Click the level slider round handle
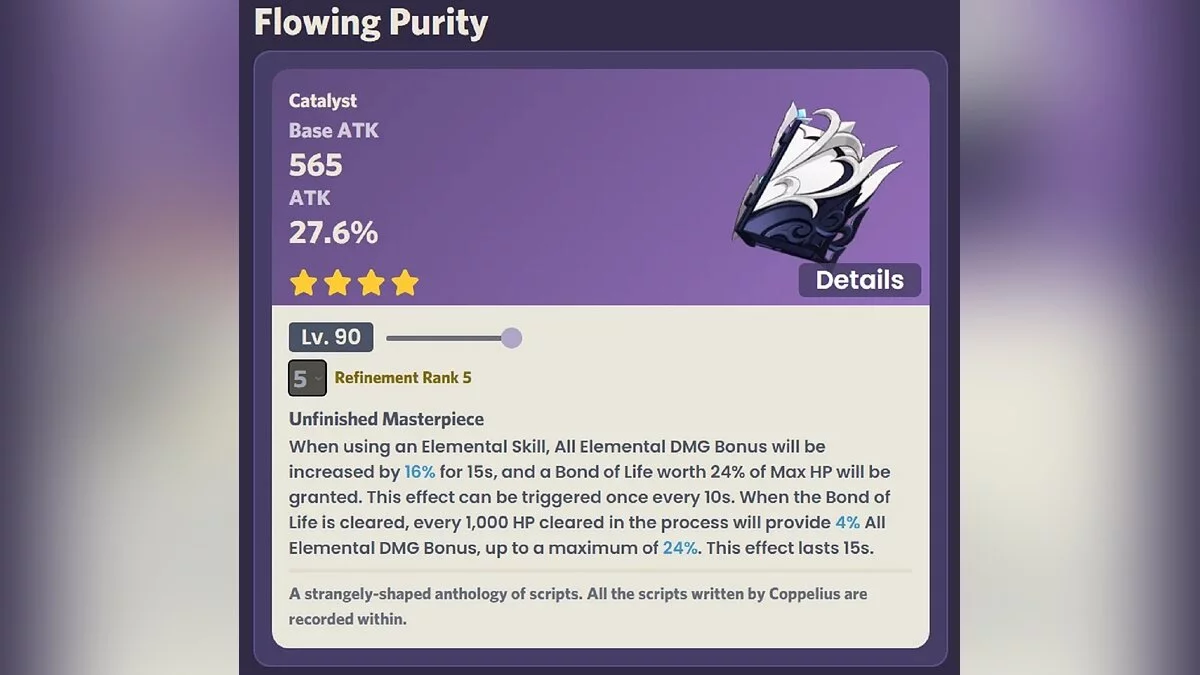 [511, 338]
